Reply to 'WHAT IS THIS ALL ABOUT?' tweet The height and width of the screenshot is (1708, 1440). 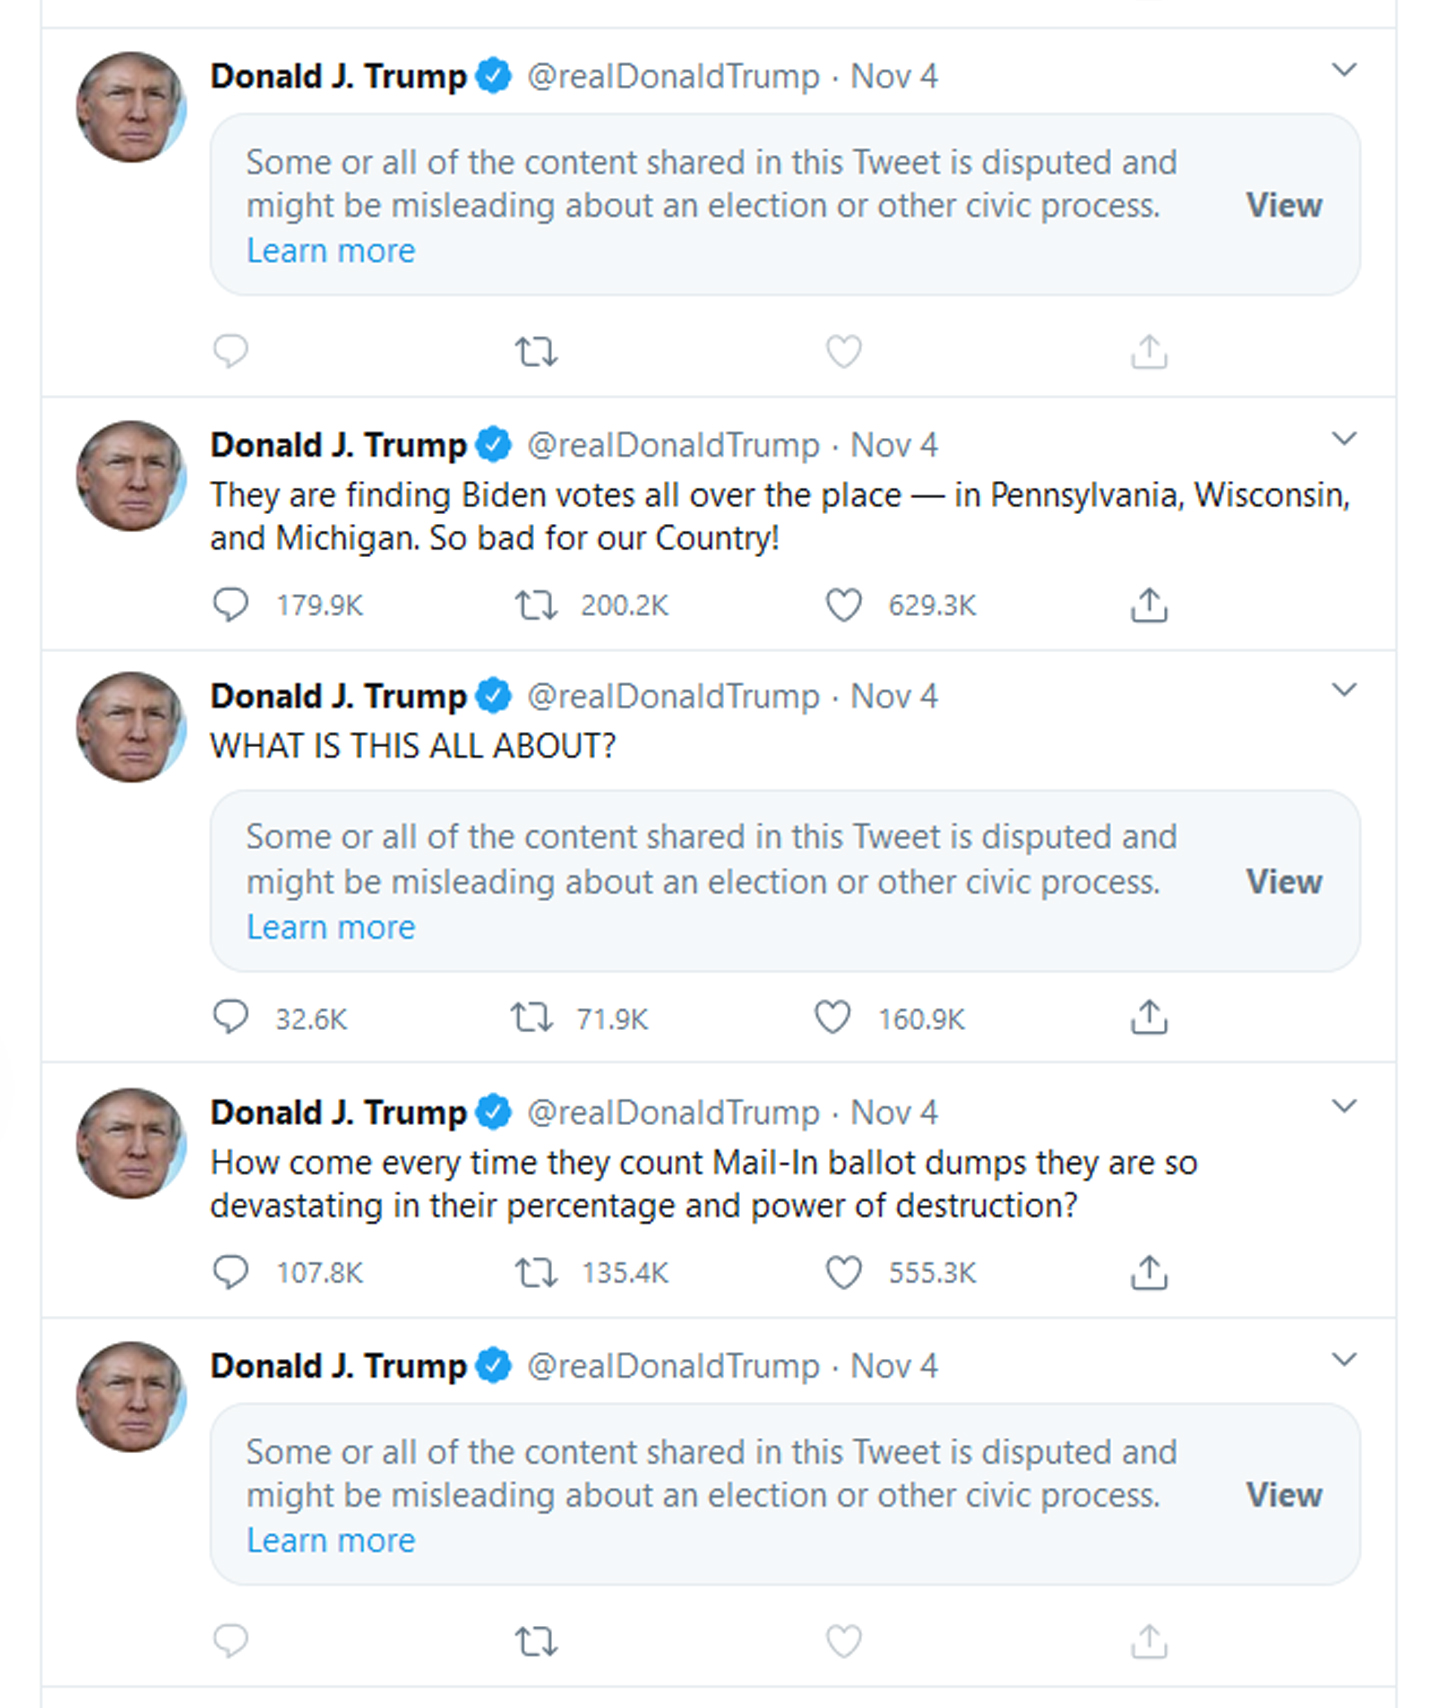231,1018
